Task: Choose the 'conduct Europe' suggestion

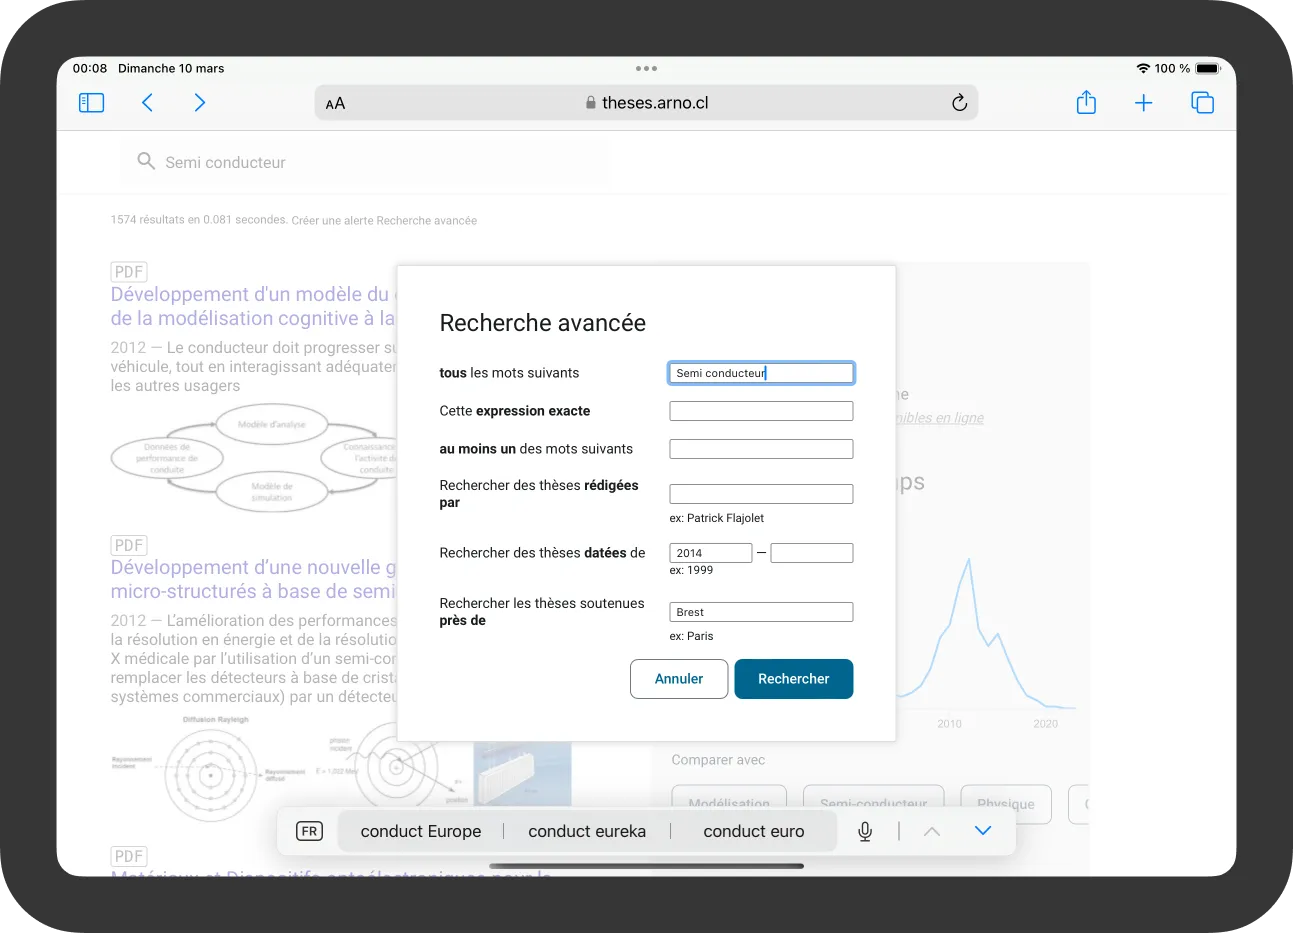Action: (421, 831)
